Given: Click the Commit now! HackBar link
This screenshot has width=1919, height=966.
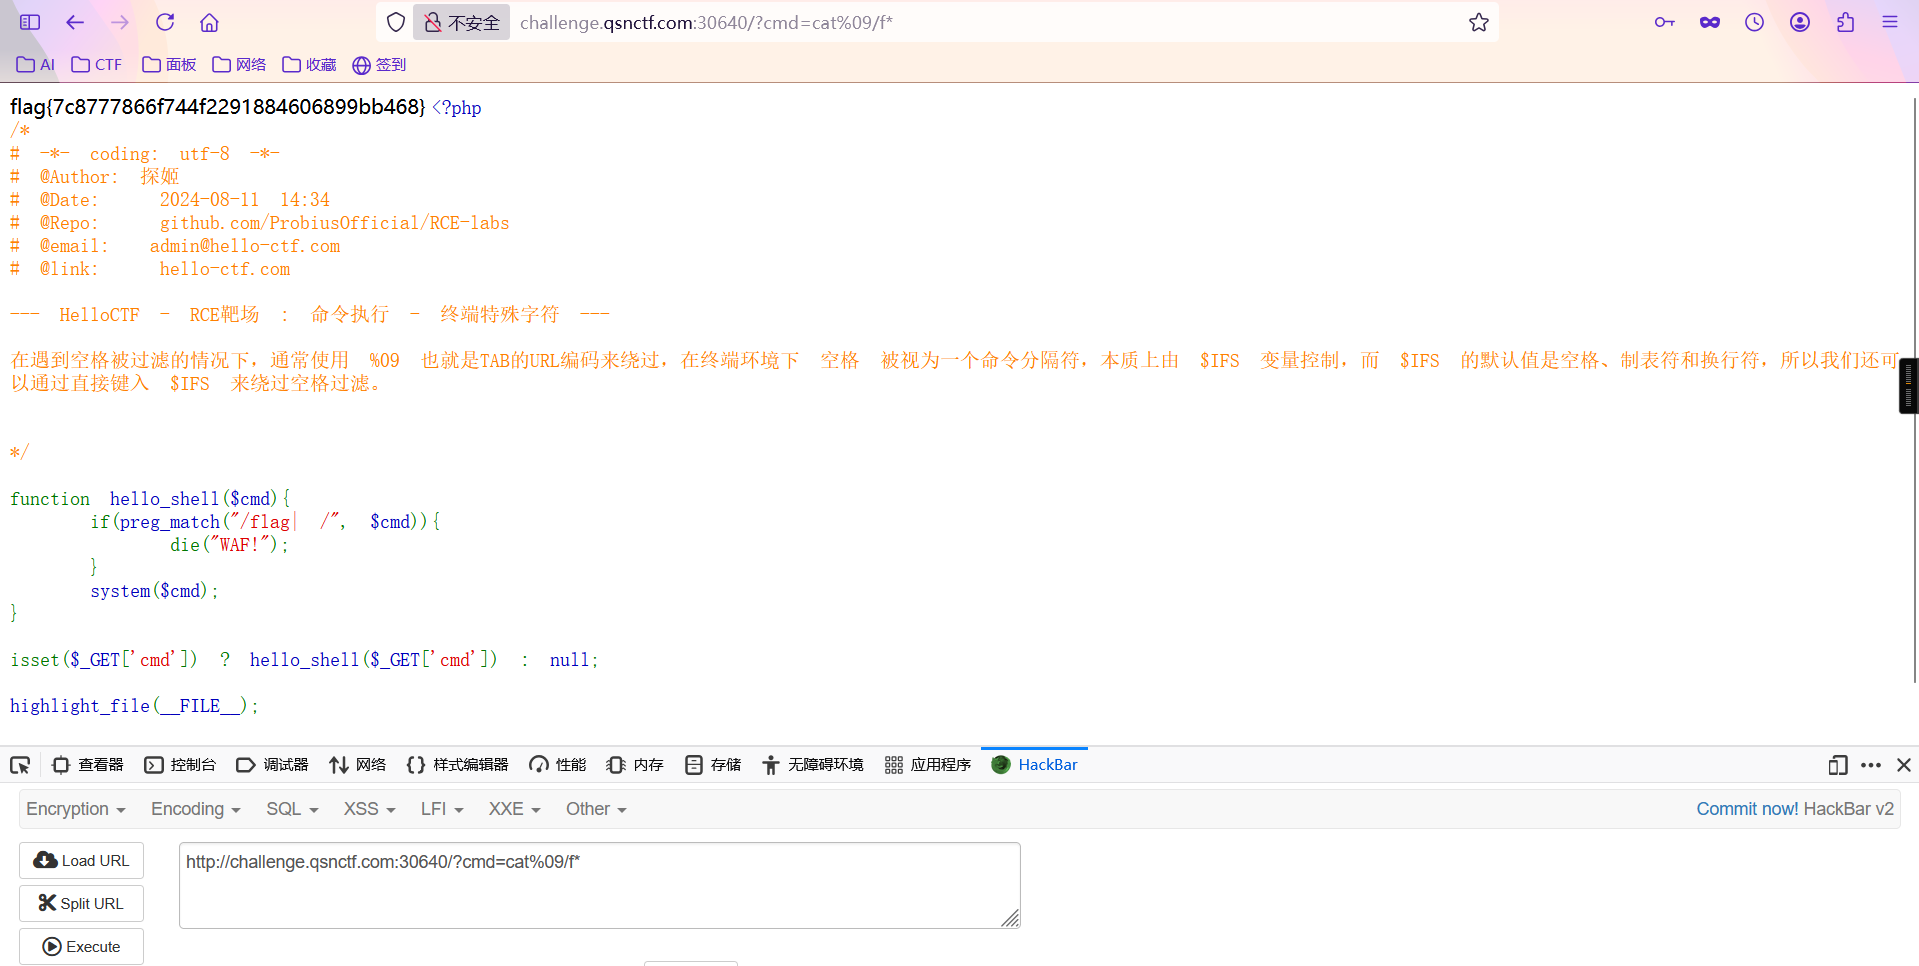Looking at the screenshot, I should (1746, 809).
